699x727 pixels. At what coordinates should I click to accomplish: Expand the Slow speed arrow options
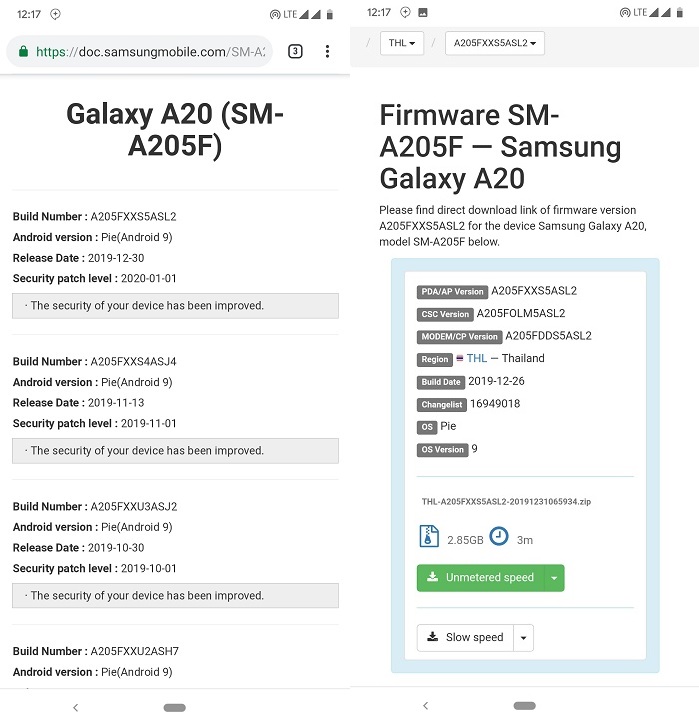(x=523, y=638)
